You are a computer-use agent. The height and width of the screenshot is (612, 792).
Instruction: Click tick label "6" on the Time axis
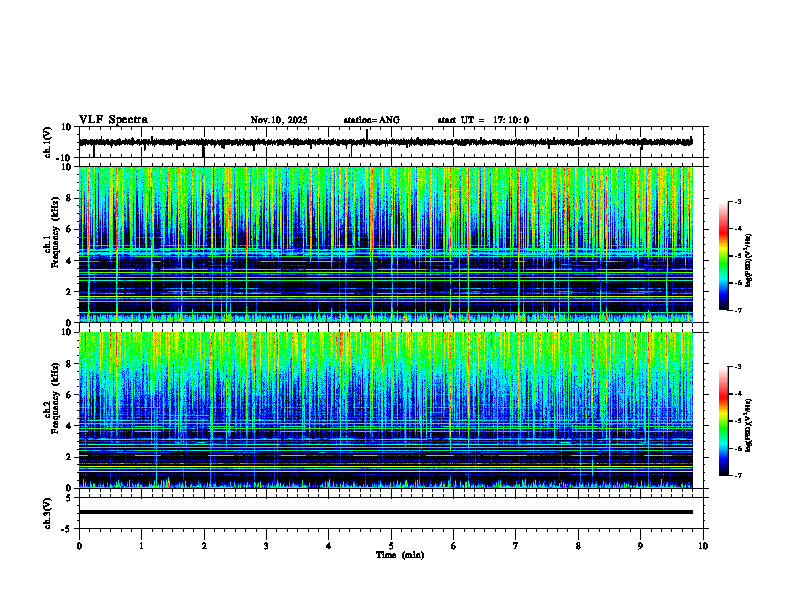[454, 546]
